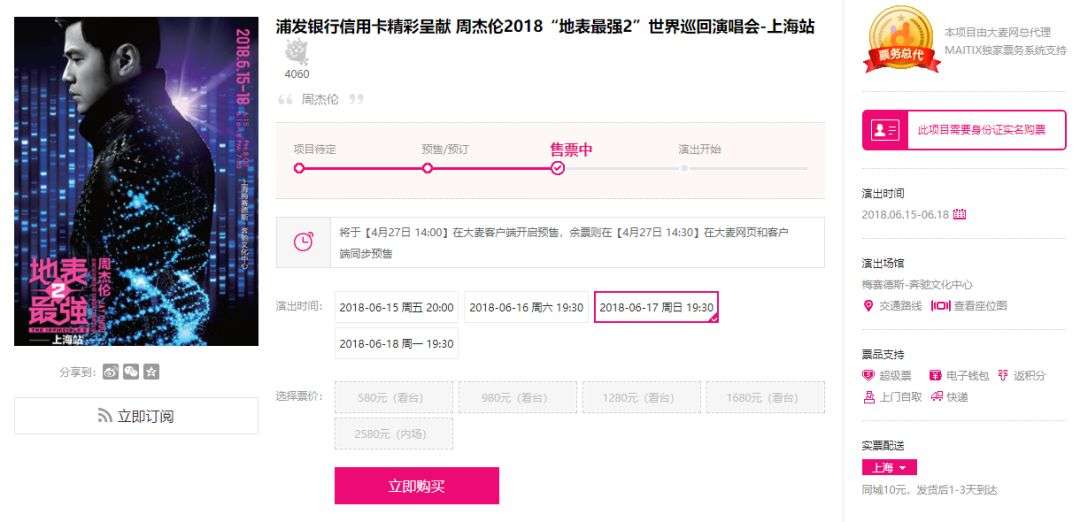Screen dimensions: 1080x522
Task: Share to Weibo icon
Action: pyautogui.click(x=110, y=372)
